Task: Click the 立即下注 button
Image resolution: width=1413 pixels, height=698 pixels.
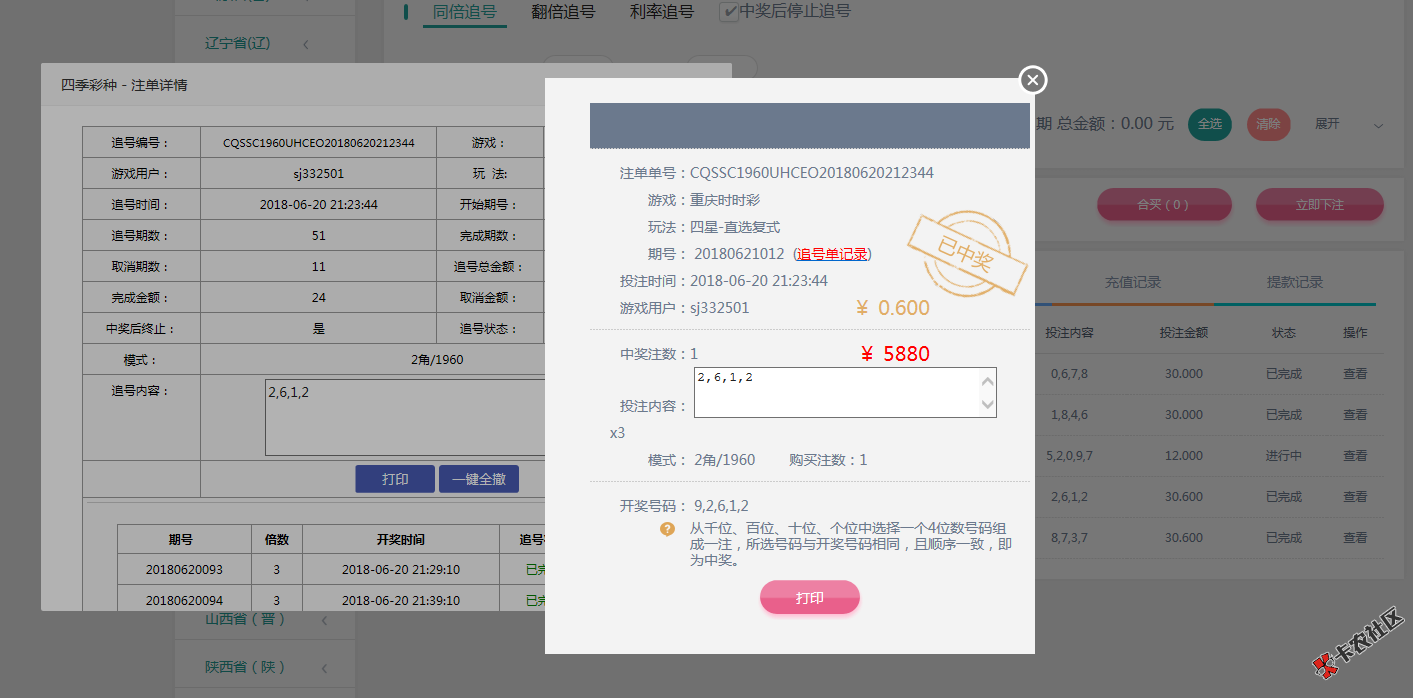Action: pyautogui.click(x=1320, y=204)
